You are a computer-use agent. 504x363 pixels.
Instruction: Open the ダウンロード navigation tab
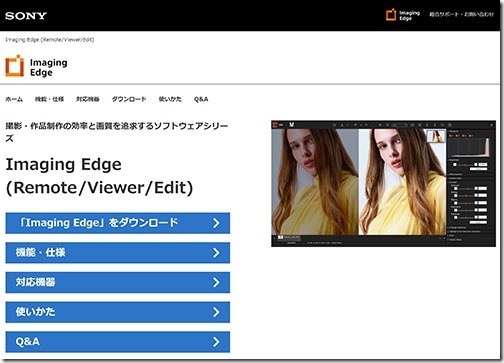point(129,99)
